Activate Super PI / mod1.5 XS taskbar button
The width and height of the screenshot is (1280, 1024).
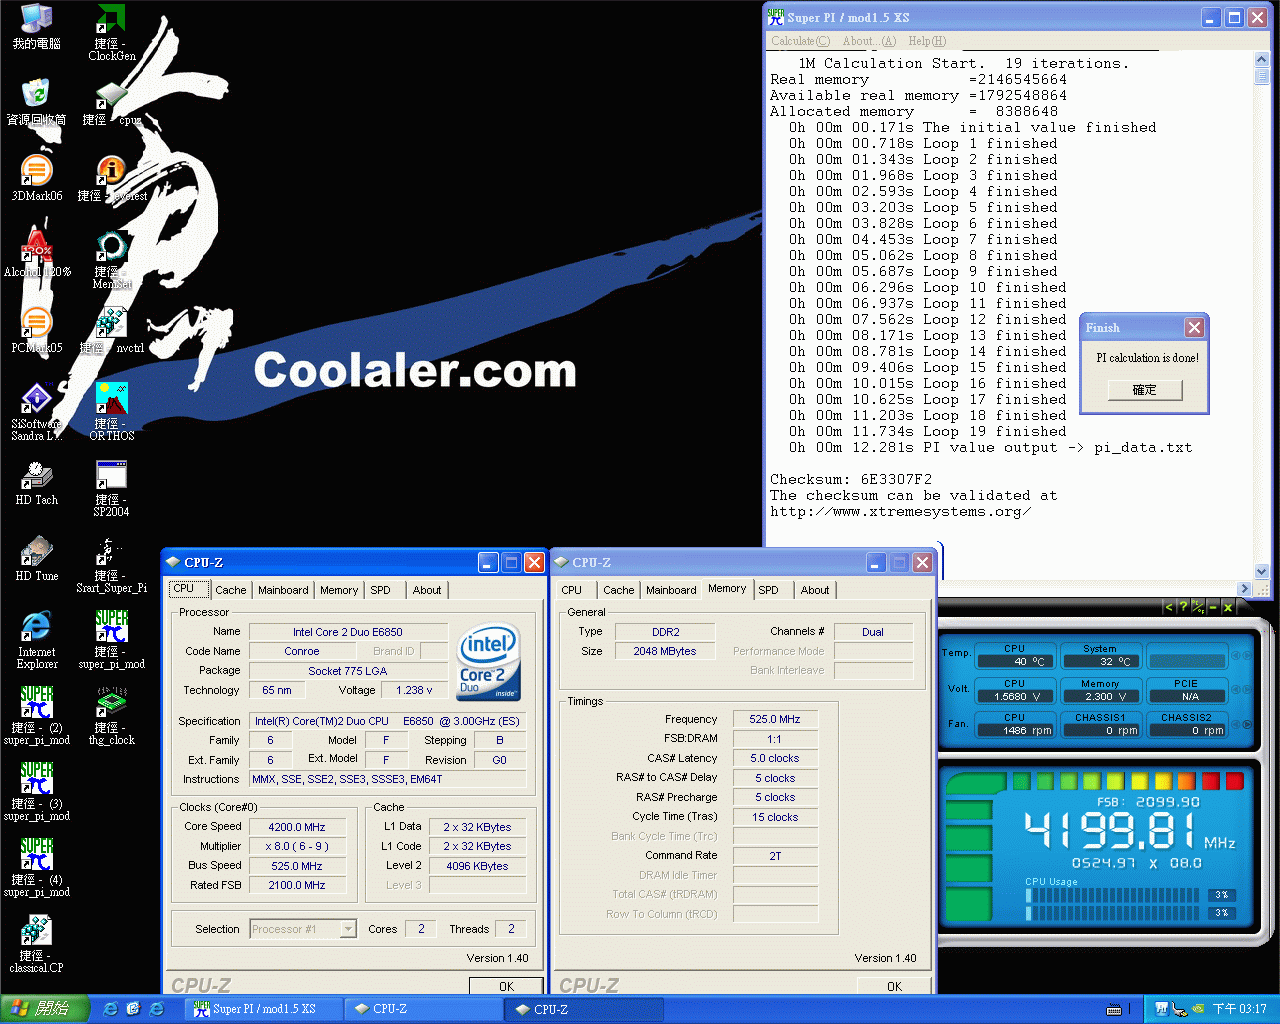pos(265,1009)
